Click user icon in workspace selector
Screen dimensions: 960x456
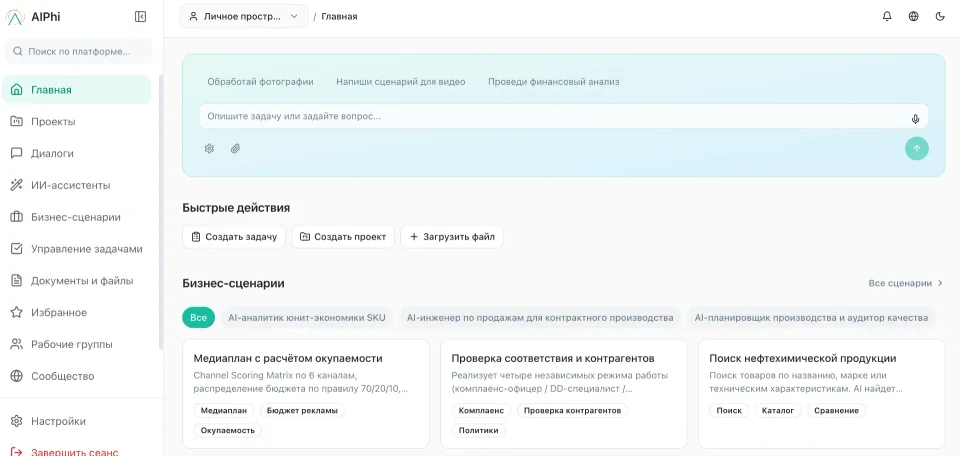(x=193, y=17)
